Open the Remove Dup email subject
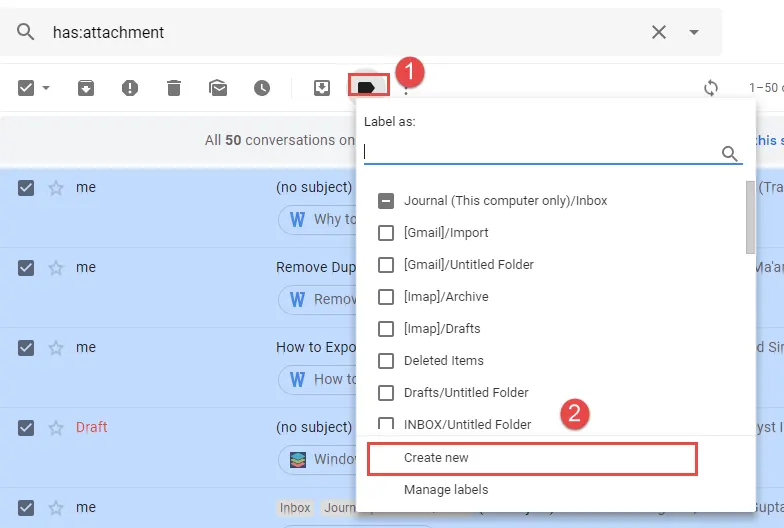Viewport: 784px width, 528px height. click(x=316, y=268)
